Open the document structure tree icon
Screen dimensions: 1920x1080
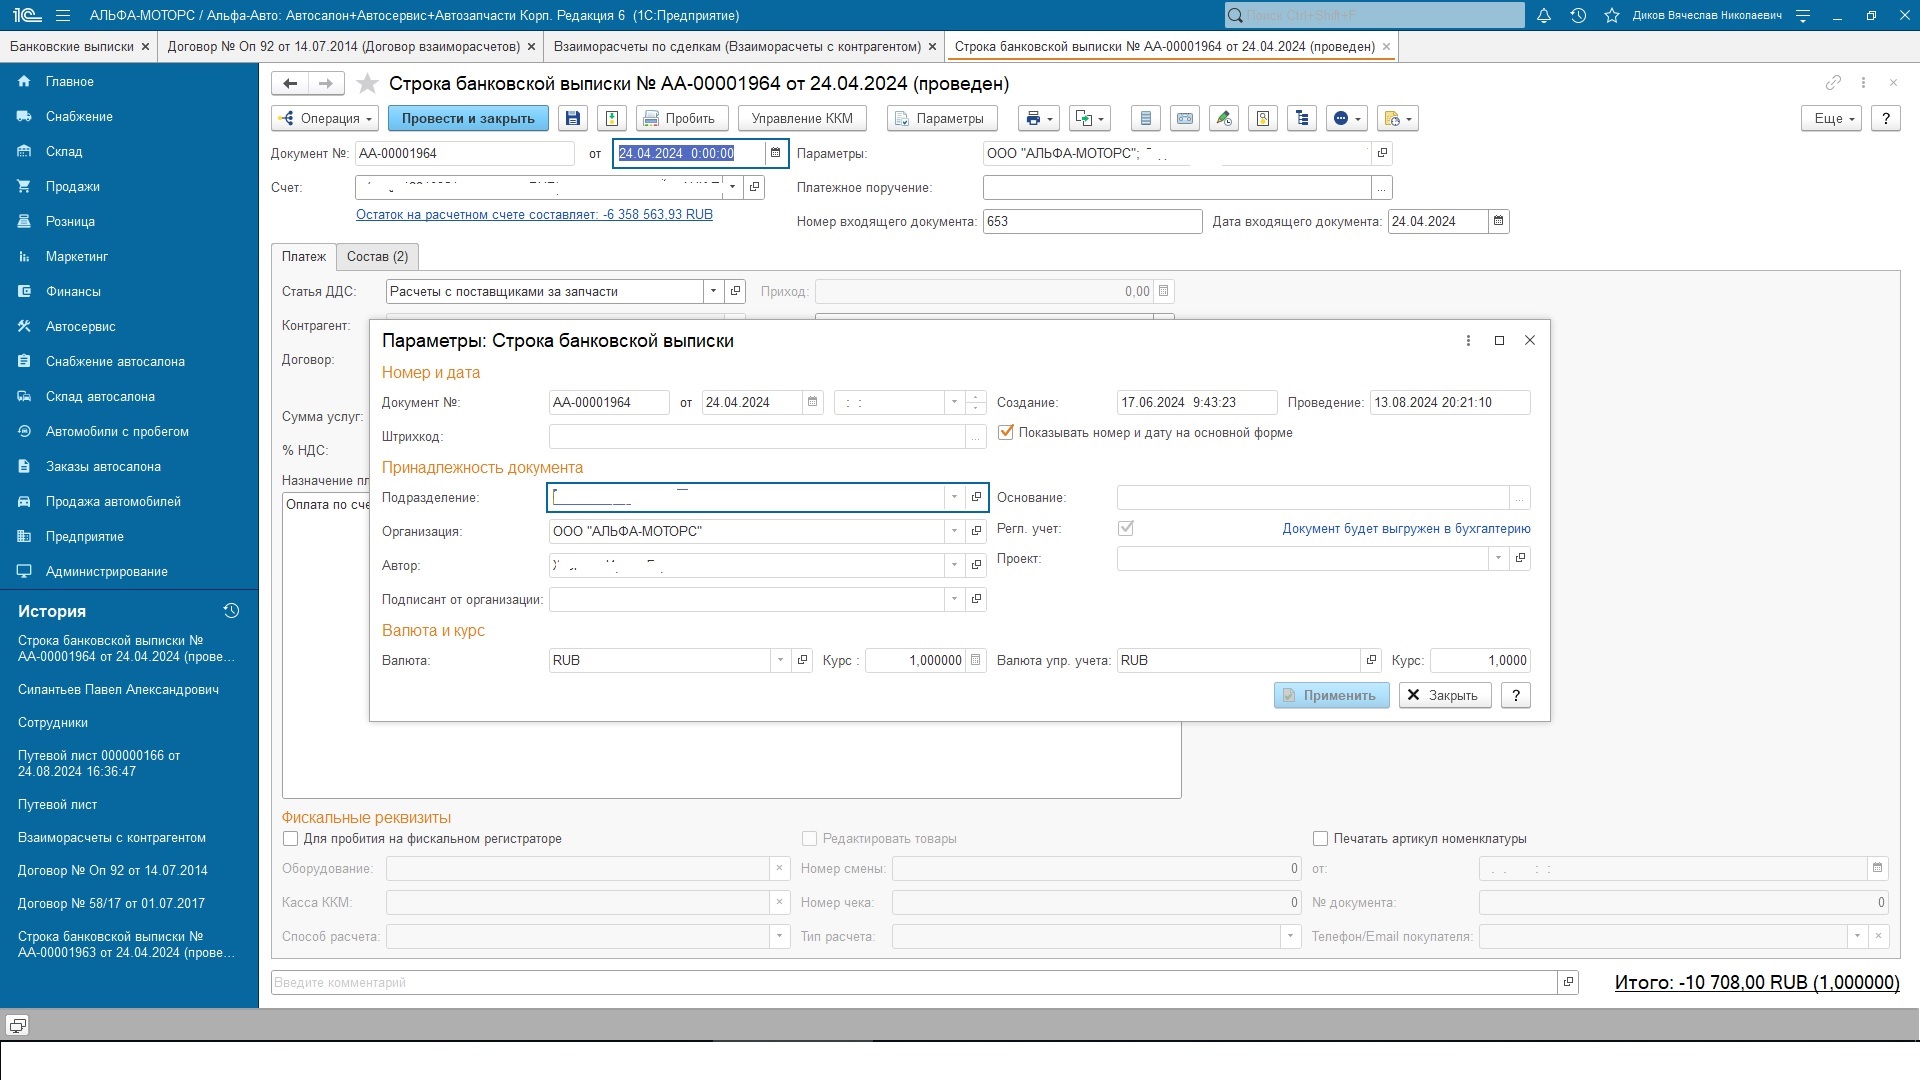(1302, 118)
